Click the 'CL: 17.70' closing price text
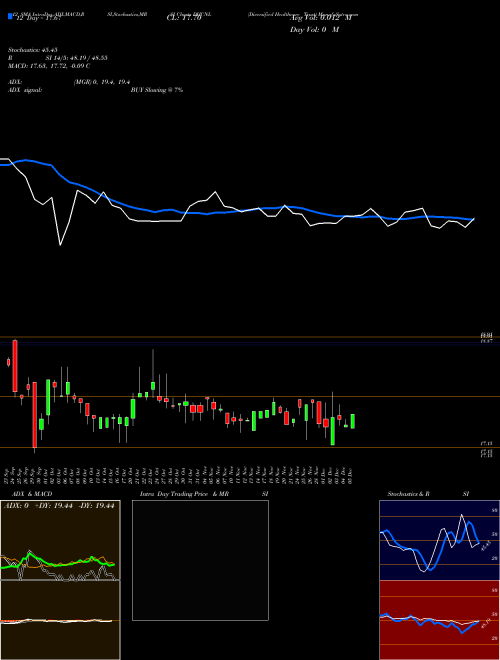 coord(184,18)
